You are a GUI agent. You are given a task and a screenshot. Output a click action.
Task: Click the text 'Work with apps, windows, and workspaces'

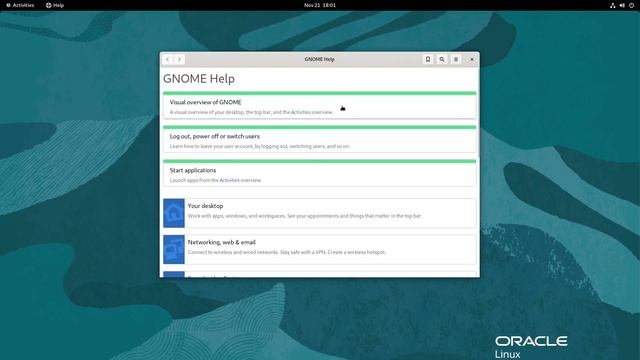pyautogui.click(x=236, y=216)
